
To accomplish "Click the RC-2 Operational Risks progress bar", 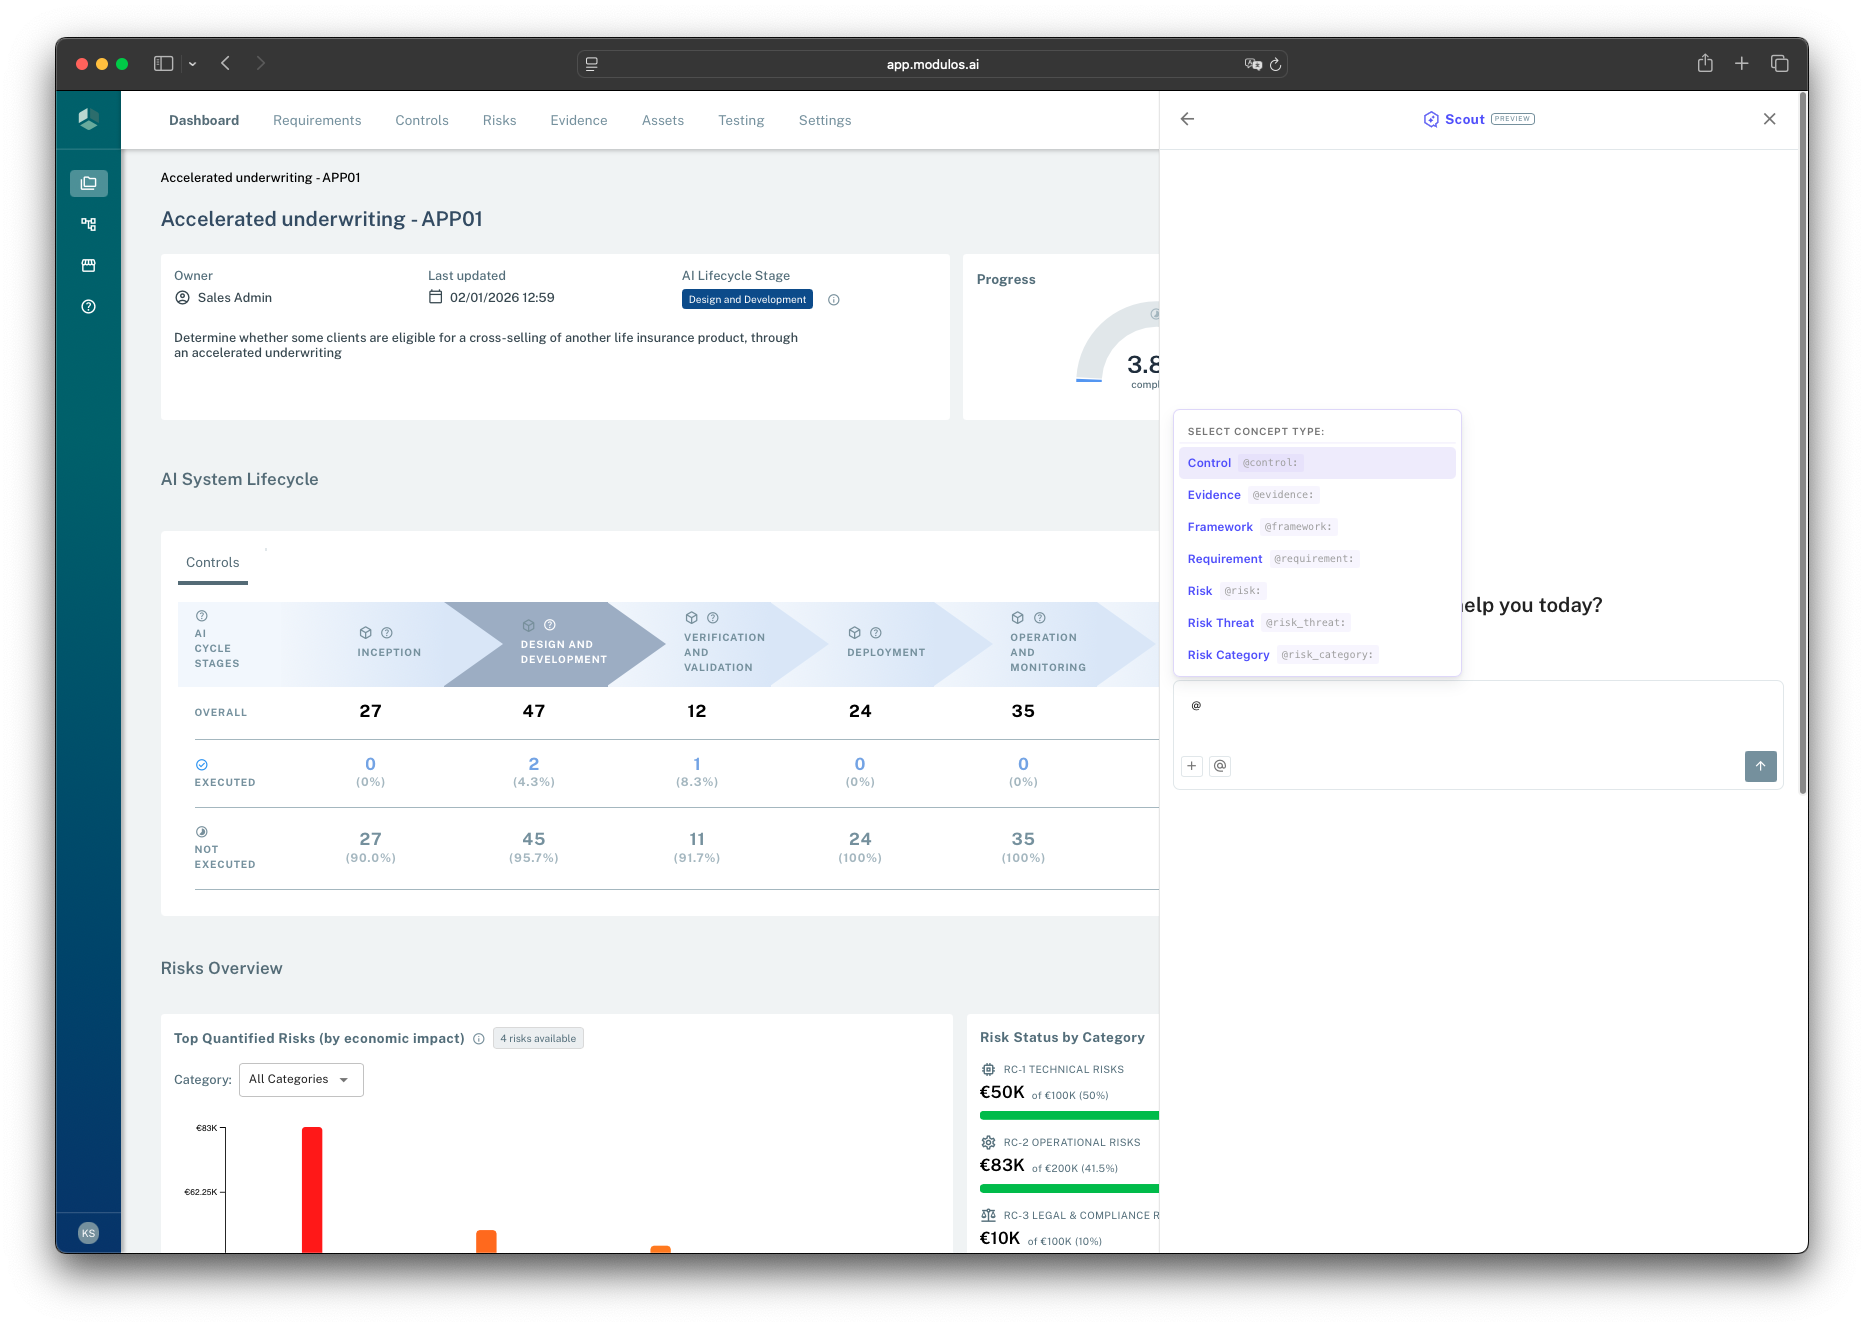I will click(1068, 1188).
